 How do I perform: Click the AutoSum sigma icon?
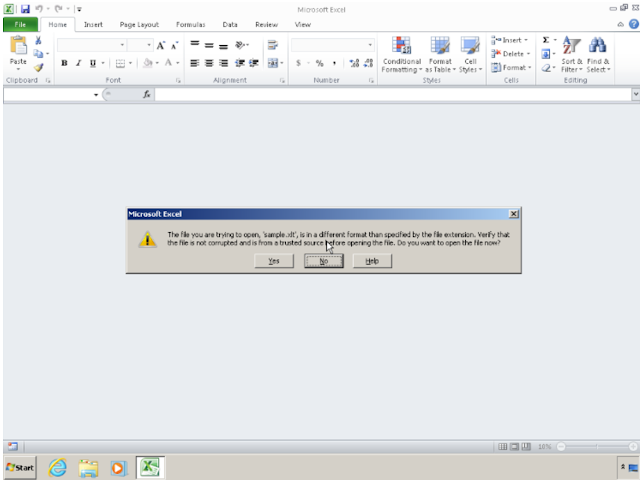click(x=546, y=40)
